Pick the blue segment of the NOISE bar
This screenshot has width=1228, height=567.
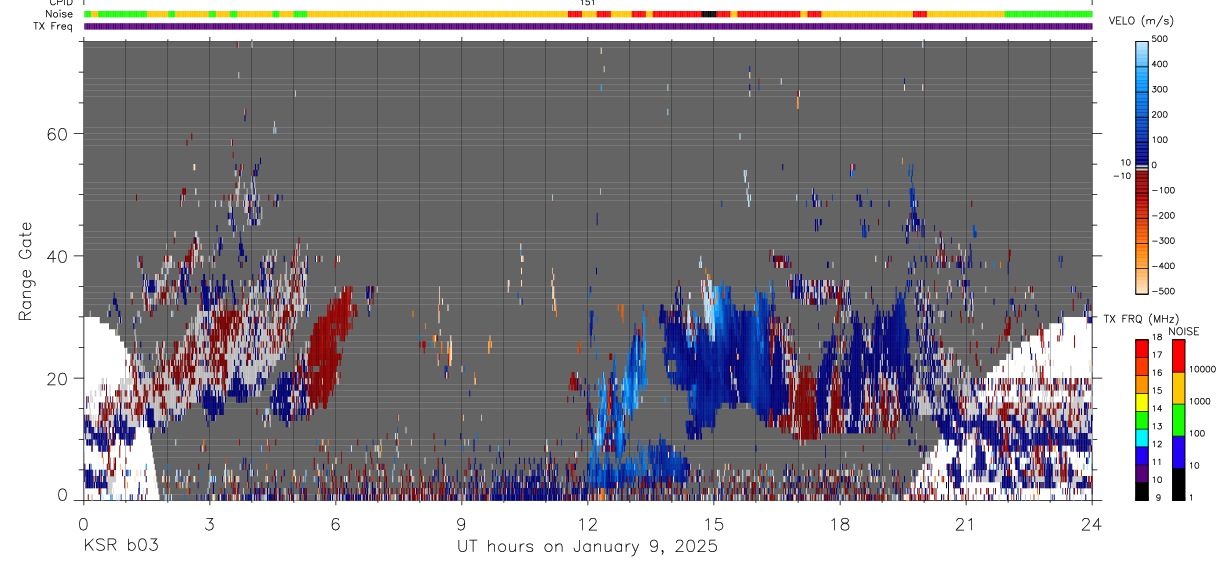click(x=1178, y=451)
